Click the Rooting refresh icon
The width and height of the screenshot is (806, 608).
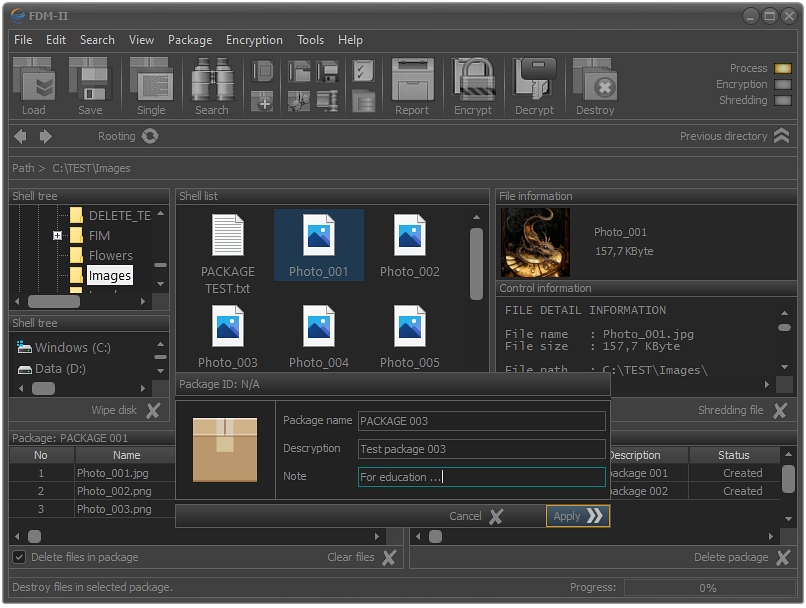click(x=150, y=136)
